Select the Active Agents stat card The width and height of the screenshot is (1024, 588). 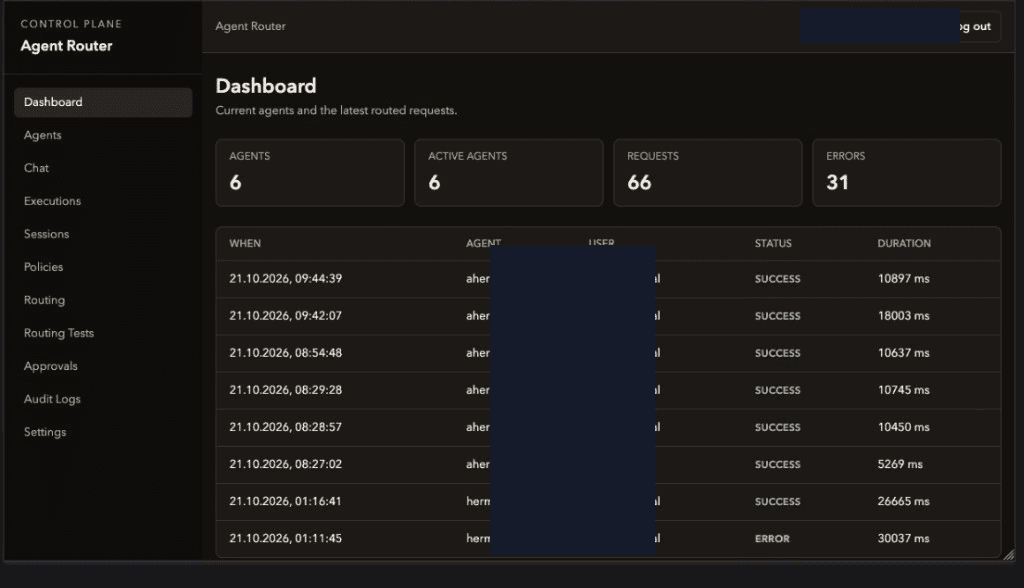(509, 173)
